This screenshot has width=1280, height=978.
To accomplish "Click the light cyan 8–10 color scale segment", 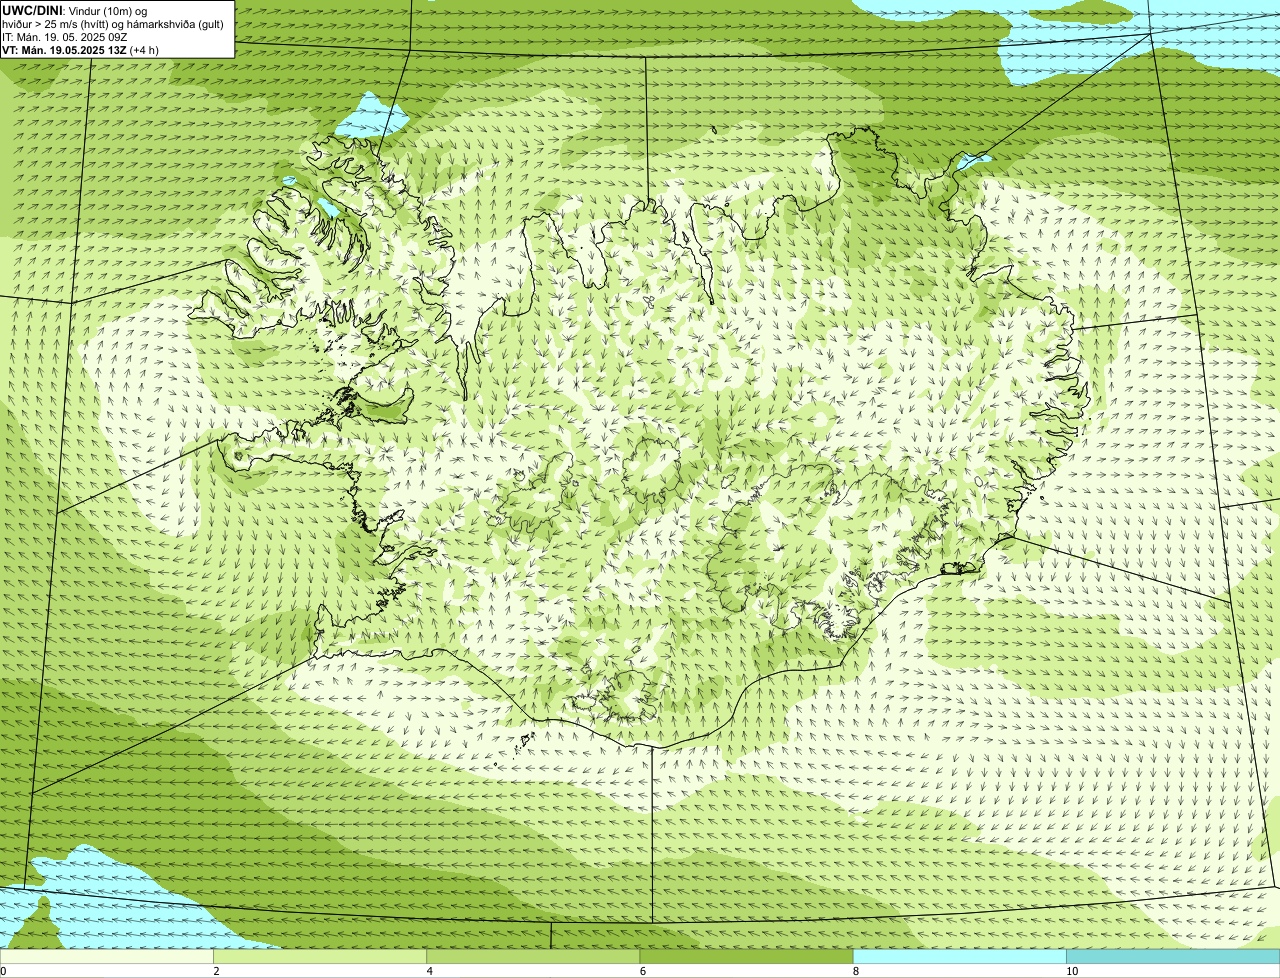I will point(959,957).
